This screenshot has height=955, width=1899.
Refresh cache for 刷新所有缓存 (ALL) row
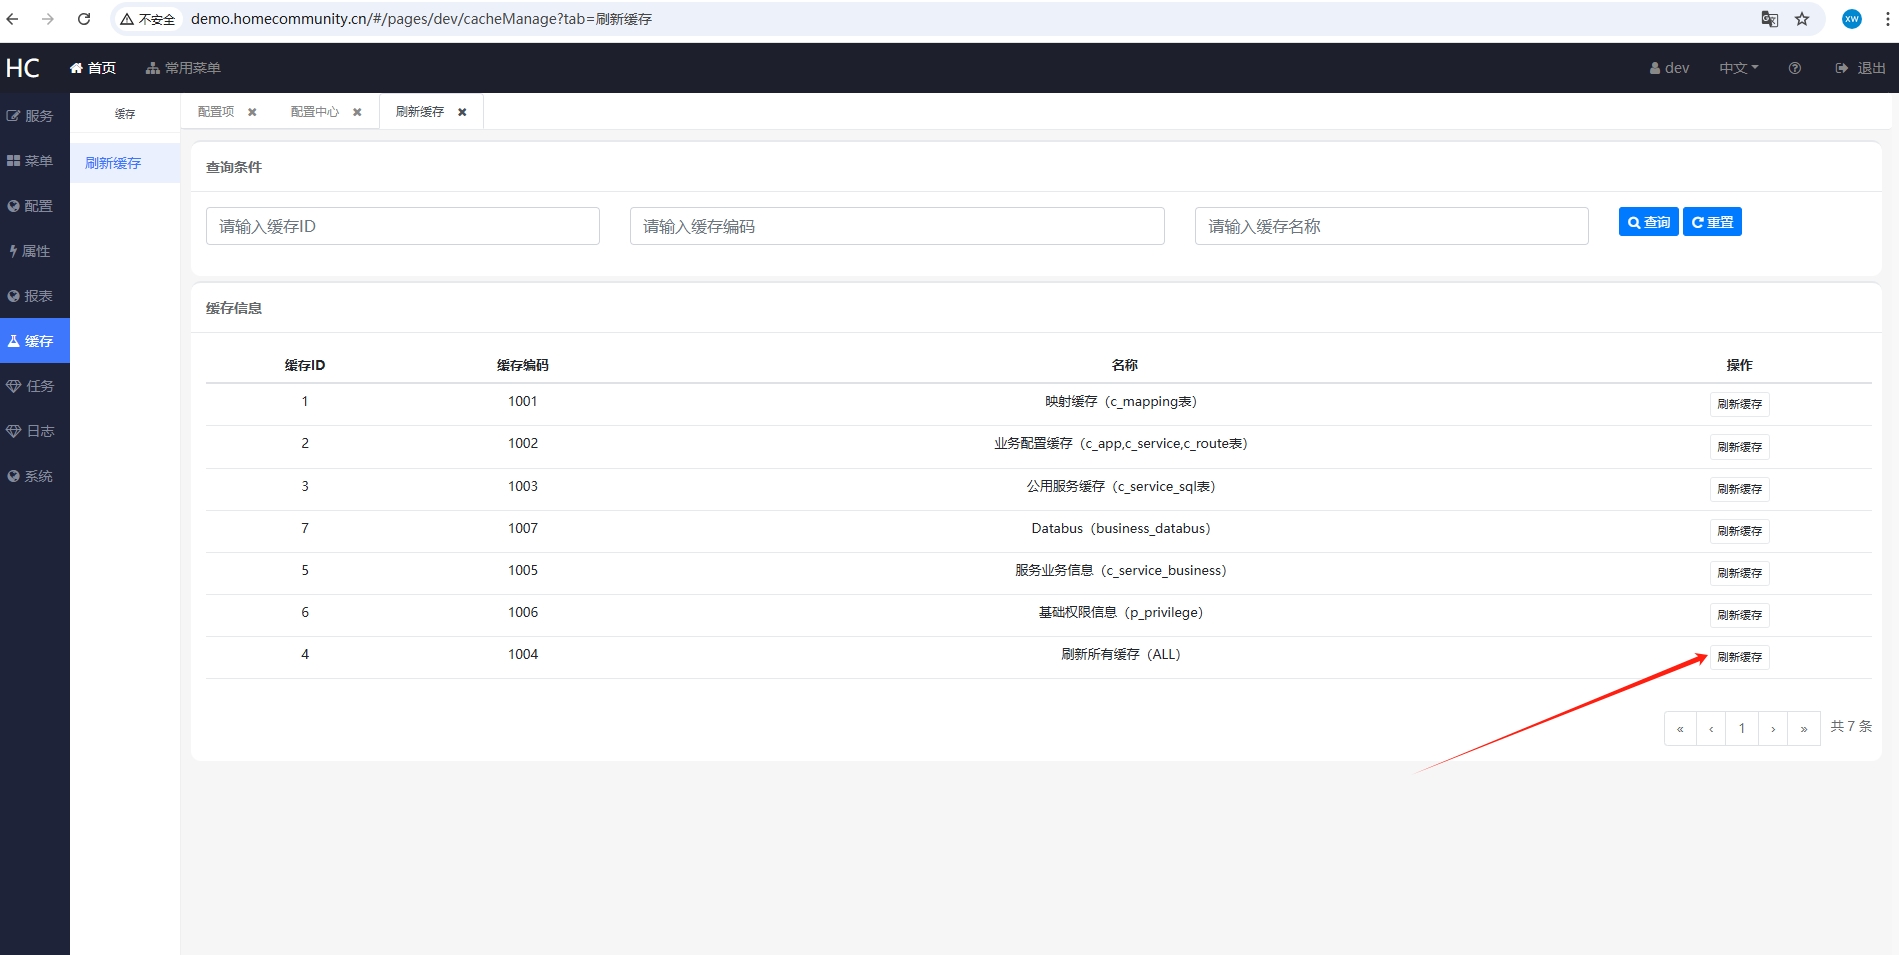point(1739,657)
